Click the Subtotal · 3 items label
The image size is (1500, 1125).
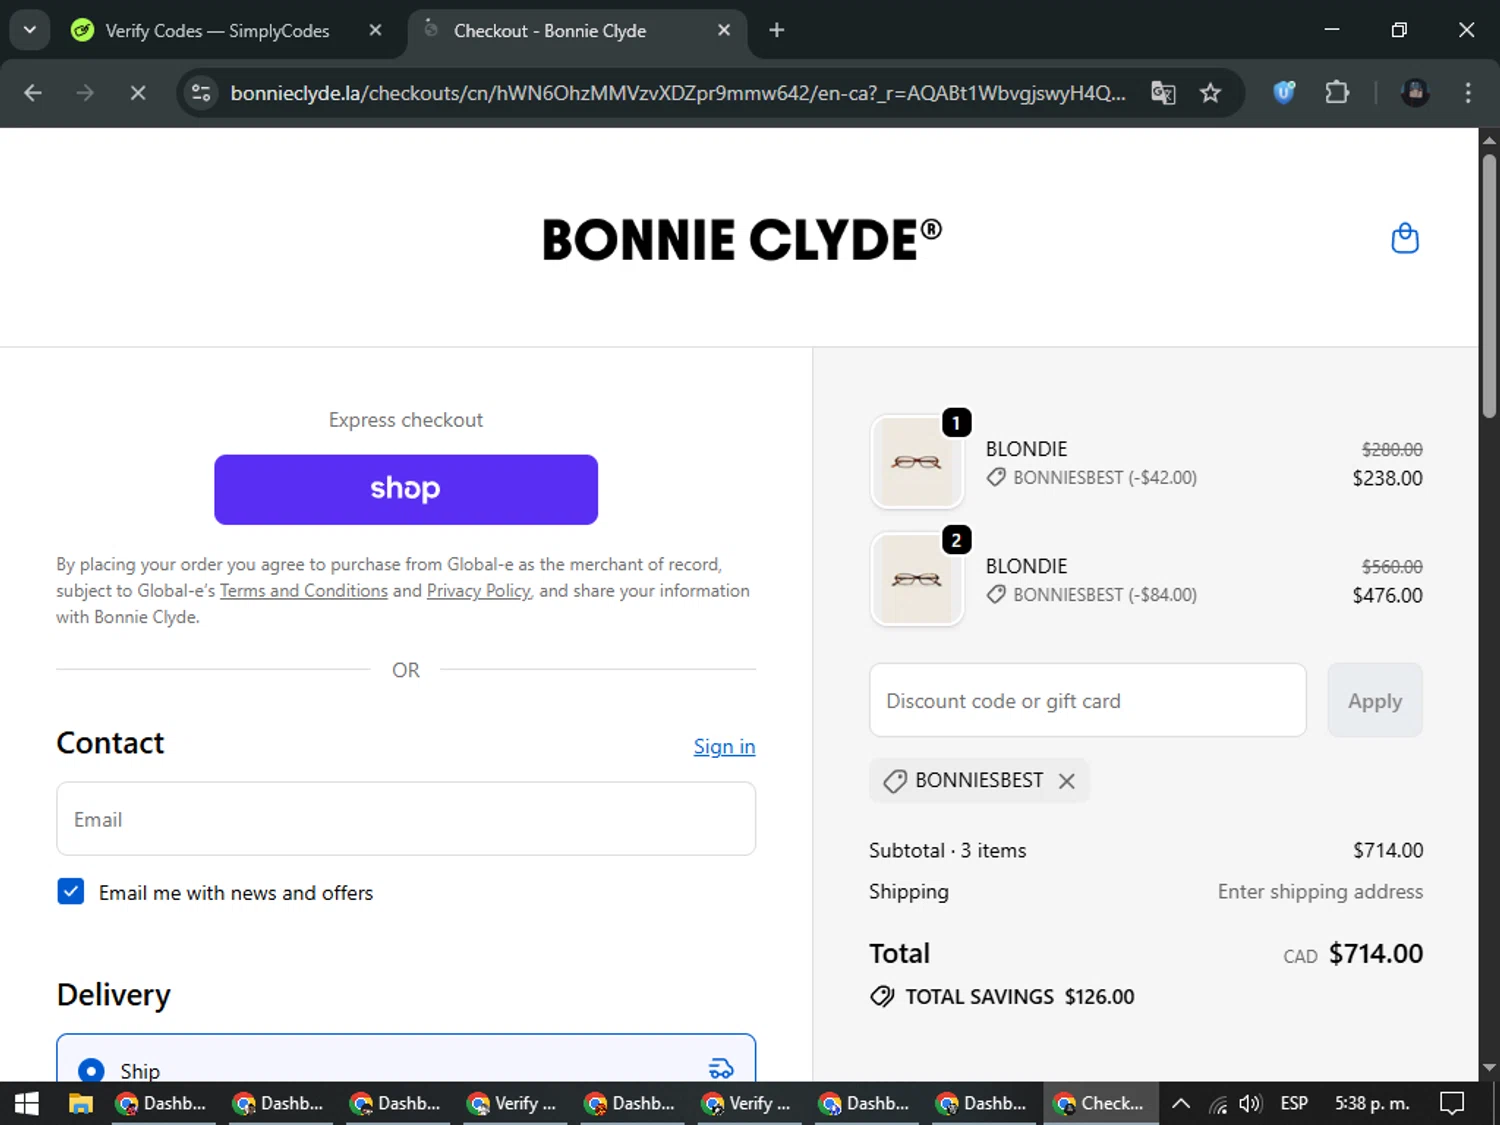[947, 850]
